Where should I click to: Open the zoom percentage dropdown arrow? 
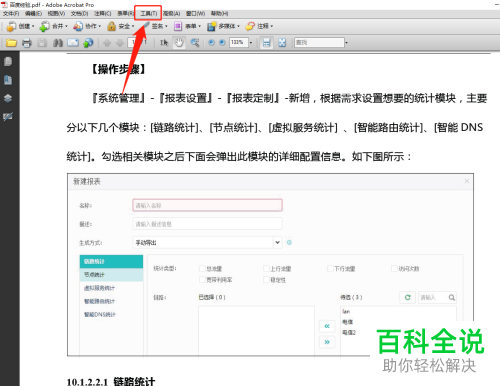click(x=251, y=43)
